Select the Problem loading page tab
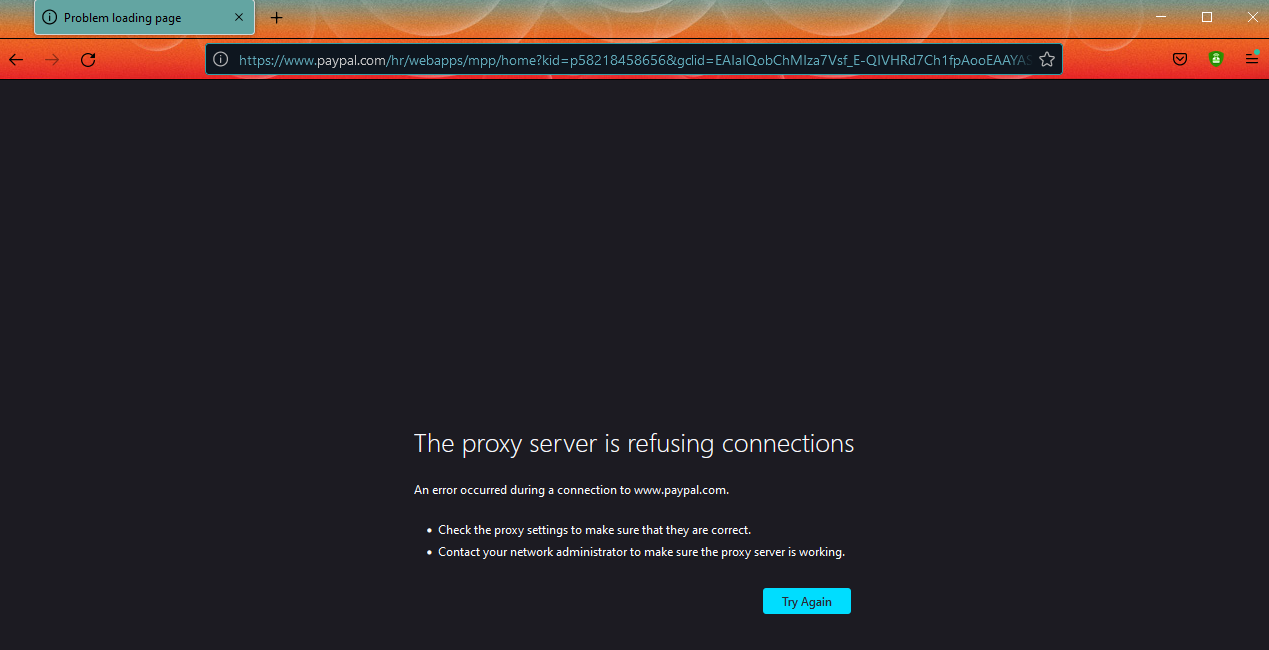The width and height of the screenshot is (1269, 650). (x=144, y=18)
